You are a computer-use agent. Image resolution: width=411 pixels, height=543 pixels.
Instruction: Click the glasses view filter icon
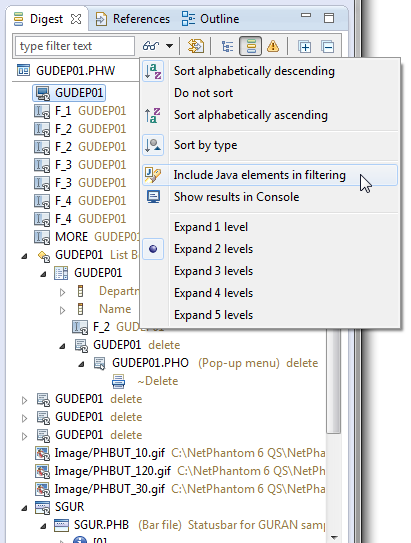coord(151,46)
